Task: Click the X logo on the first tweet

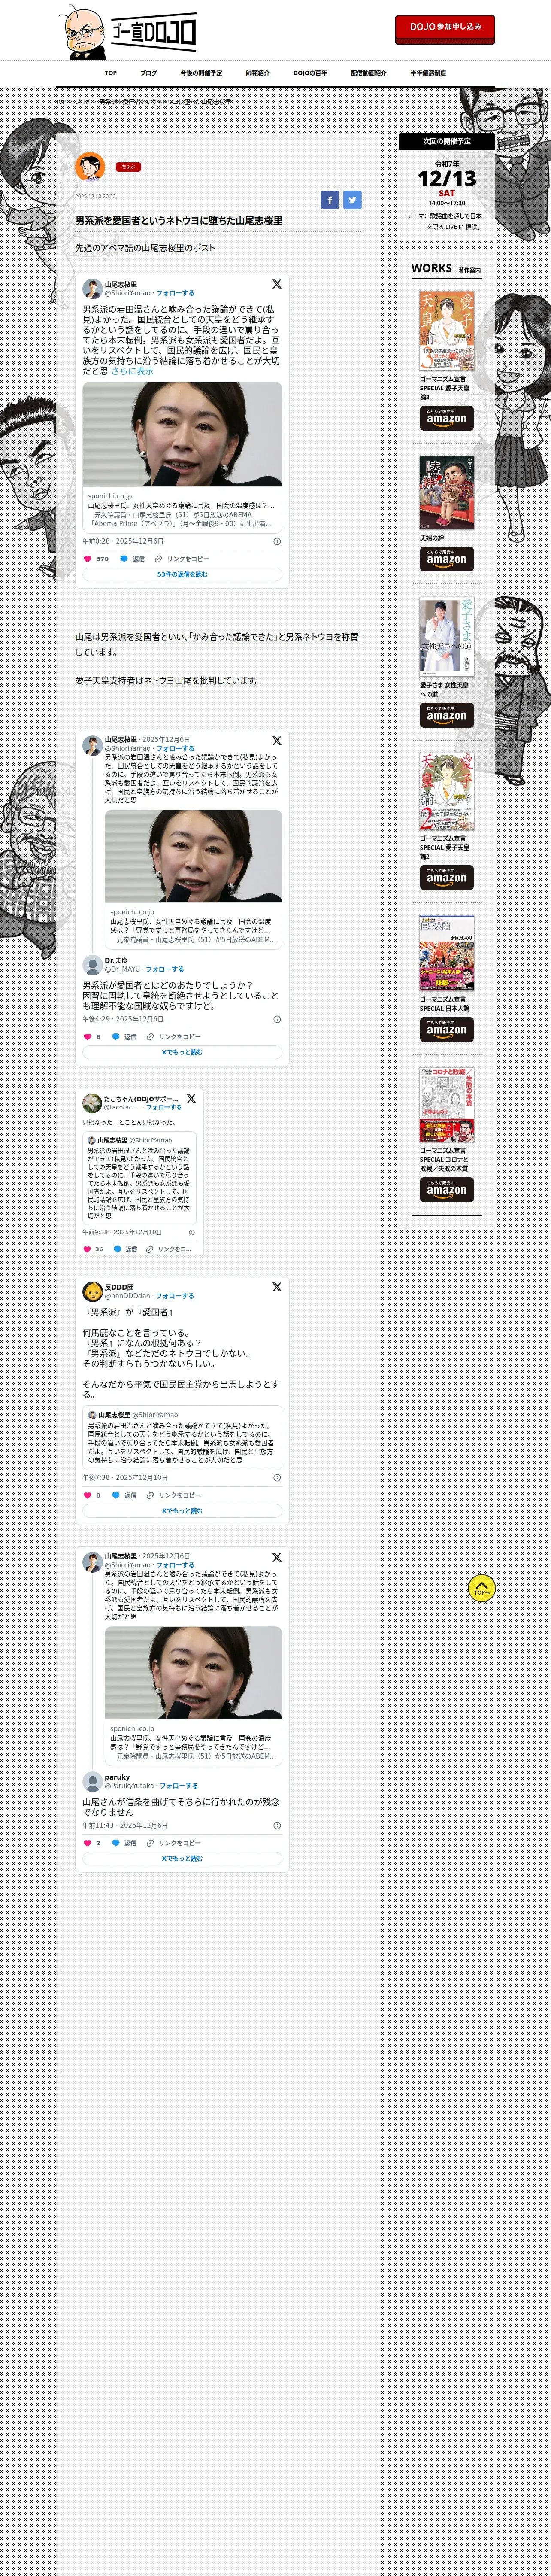Action: coord(277,284)
